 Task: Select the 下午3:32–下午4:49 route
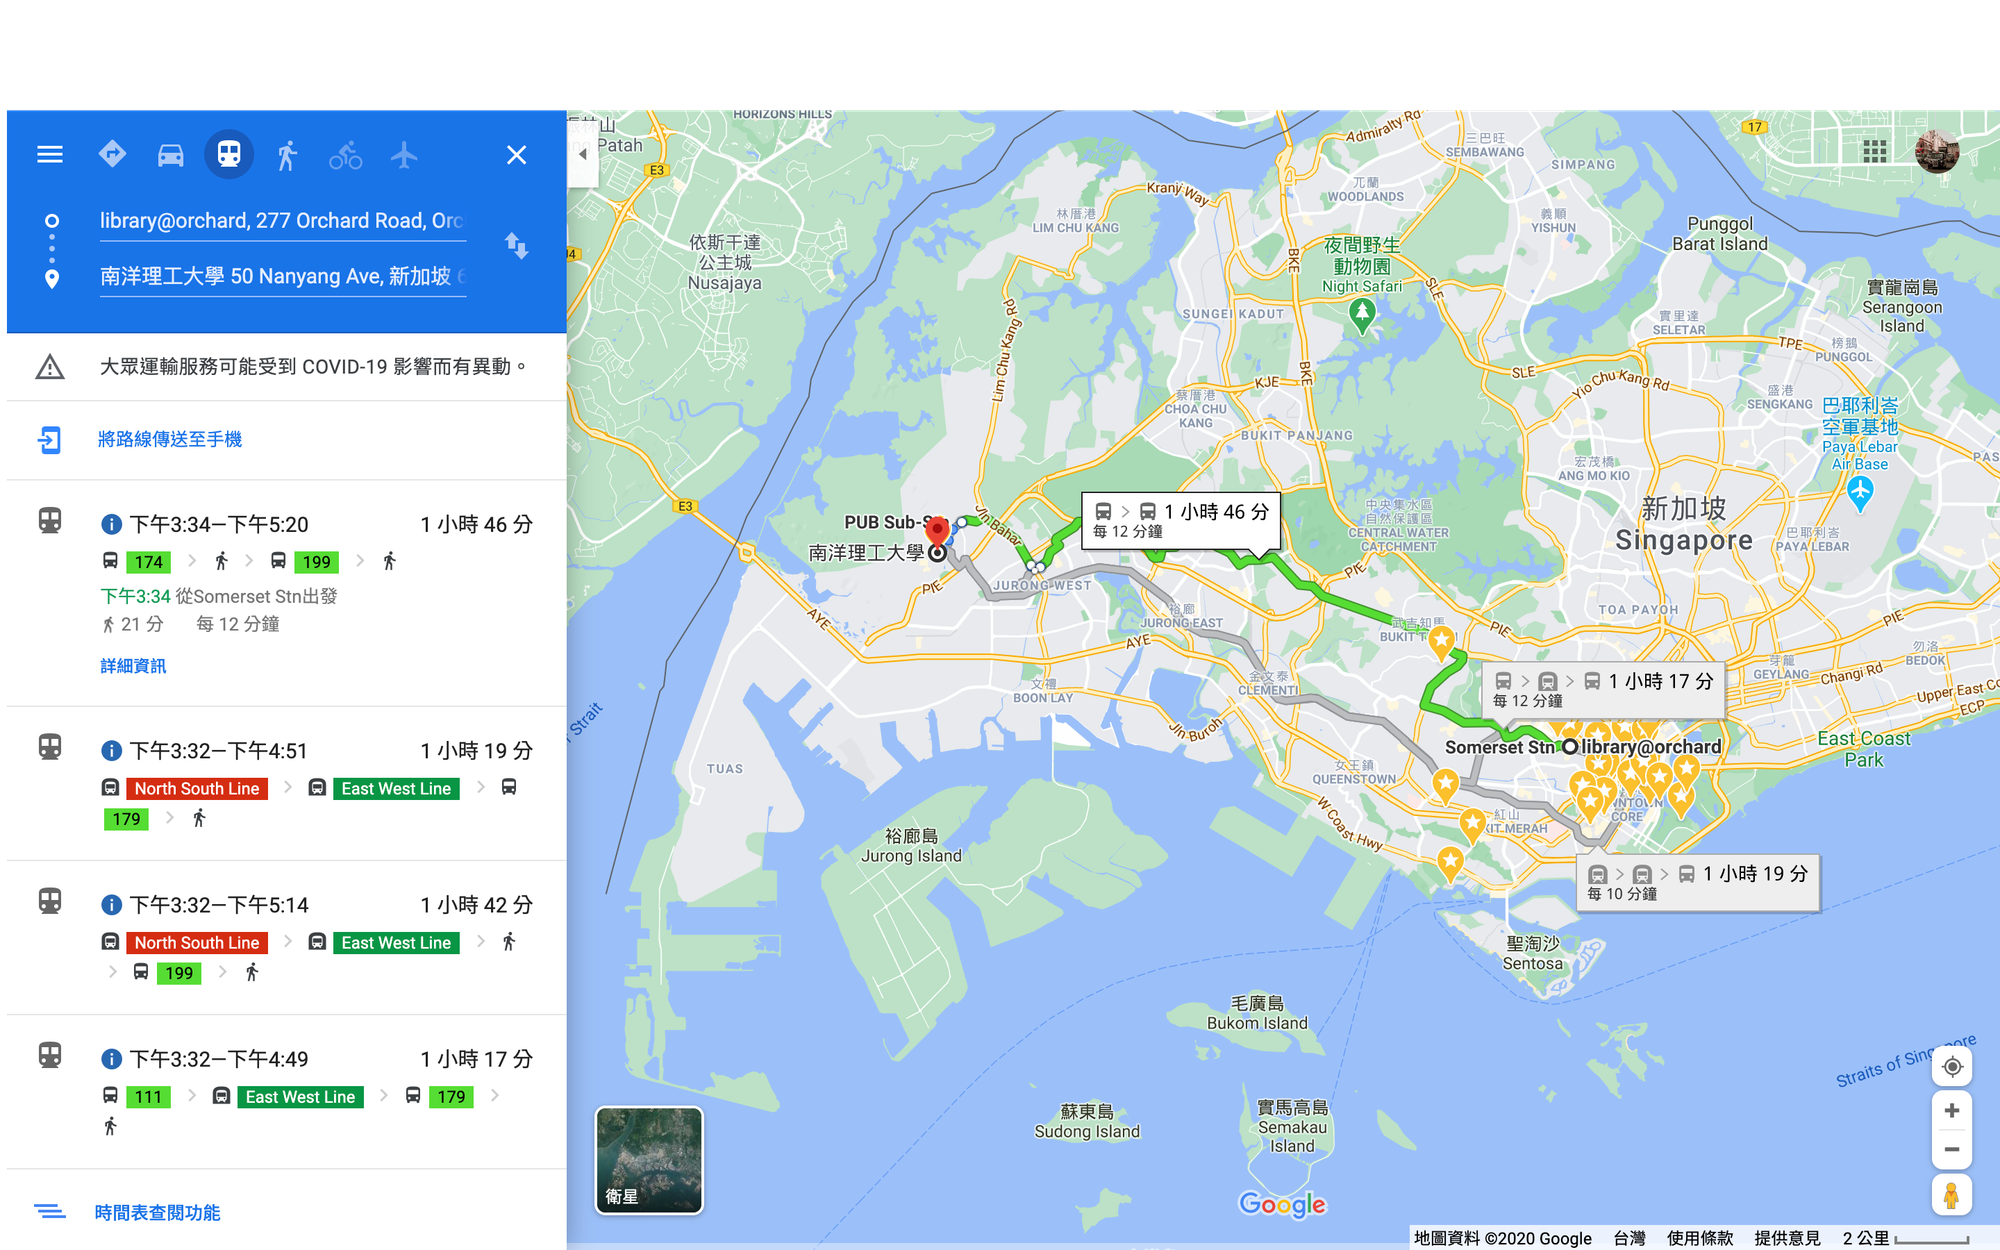(x=287, y=1092)
